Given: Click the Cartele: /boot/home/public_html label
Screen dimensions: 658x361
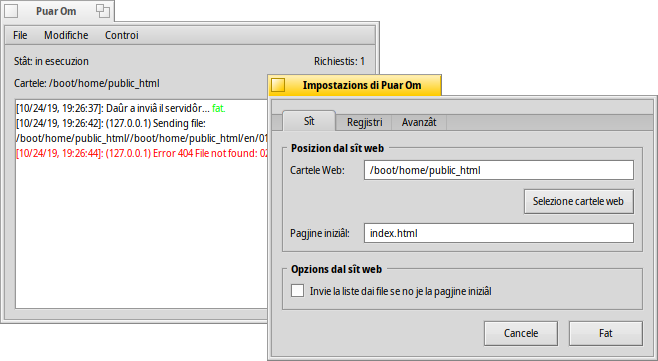Looking at the screenshot, I should click(86, 84).
